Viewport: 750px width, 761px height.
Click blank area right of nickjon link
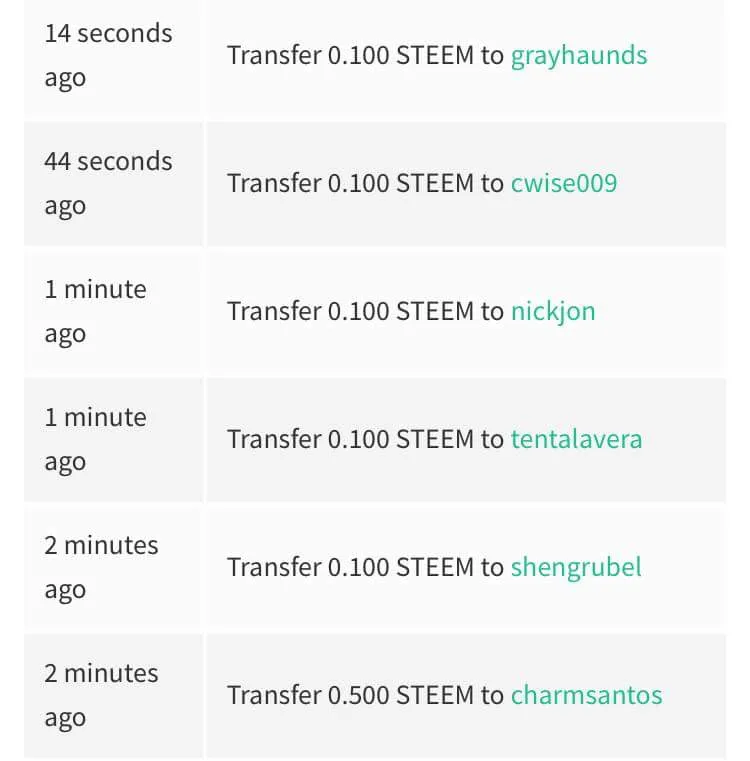[661, 312]
